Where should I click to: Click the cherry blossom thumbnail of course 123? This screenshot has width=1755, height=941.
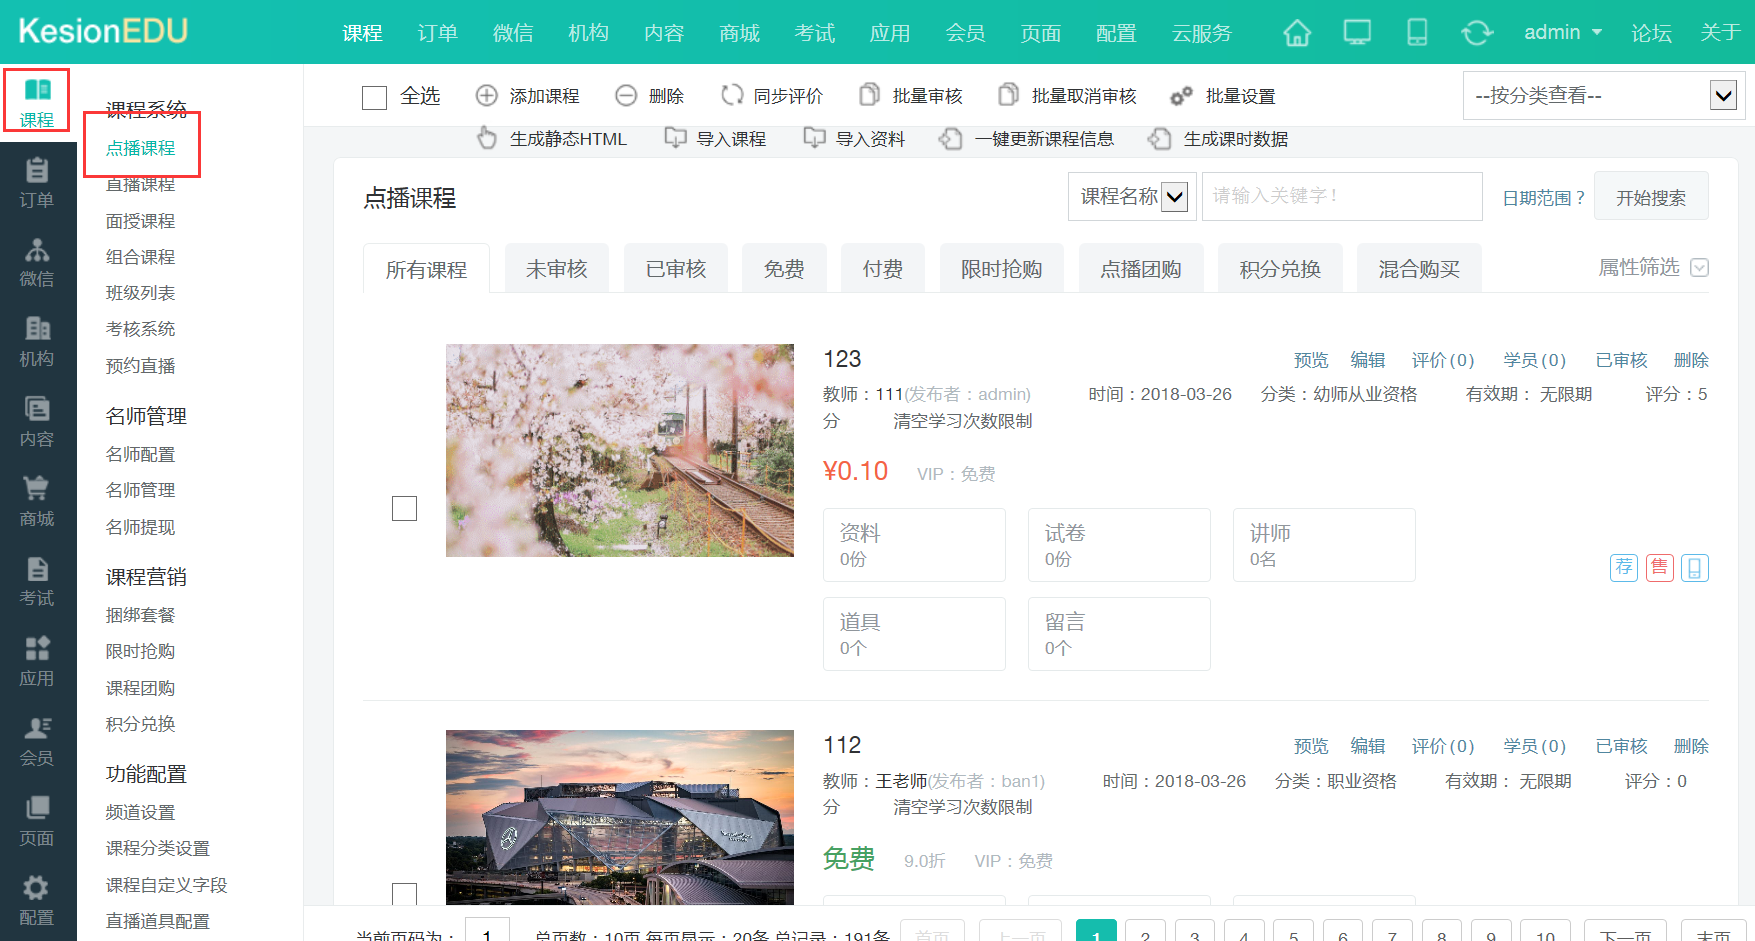click(619, 450)
